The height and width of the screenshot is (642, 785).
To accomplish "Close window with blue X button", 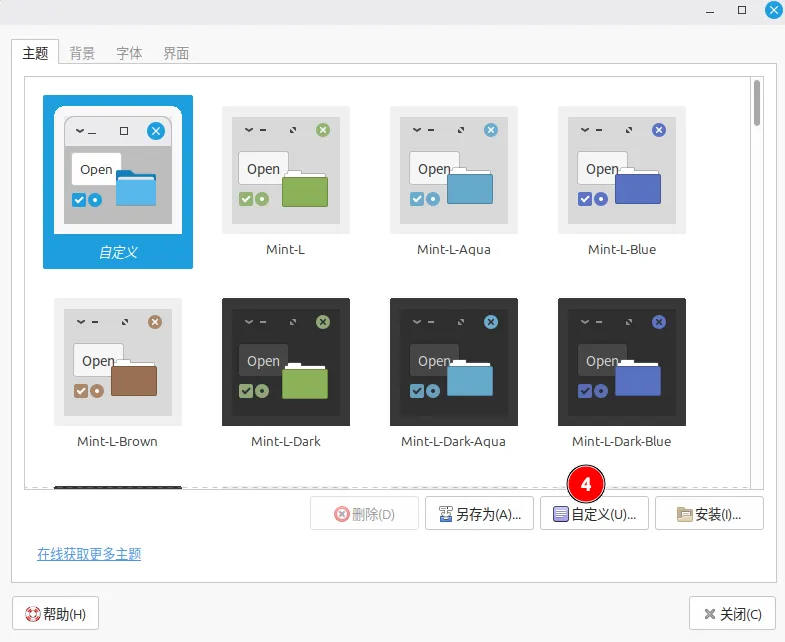I will (x=774, y=10).
